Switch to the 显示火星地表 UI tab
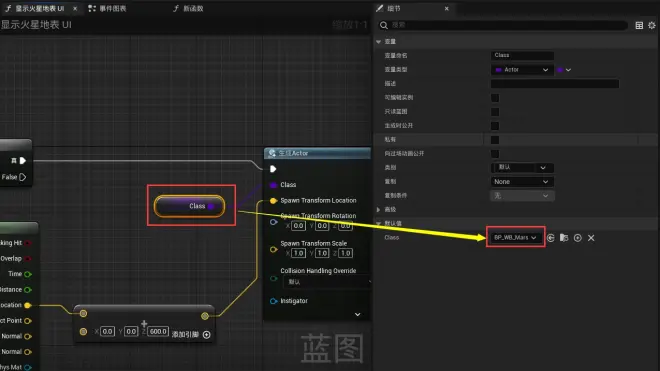 [40, 8]
